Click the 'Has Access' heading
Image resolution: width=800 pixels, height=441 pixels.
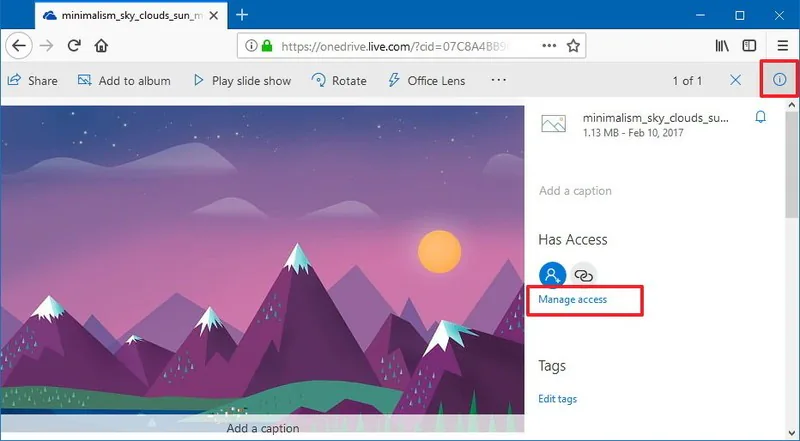572,240
